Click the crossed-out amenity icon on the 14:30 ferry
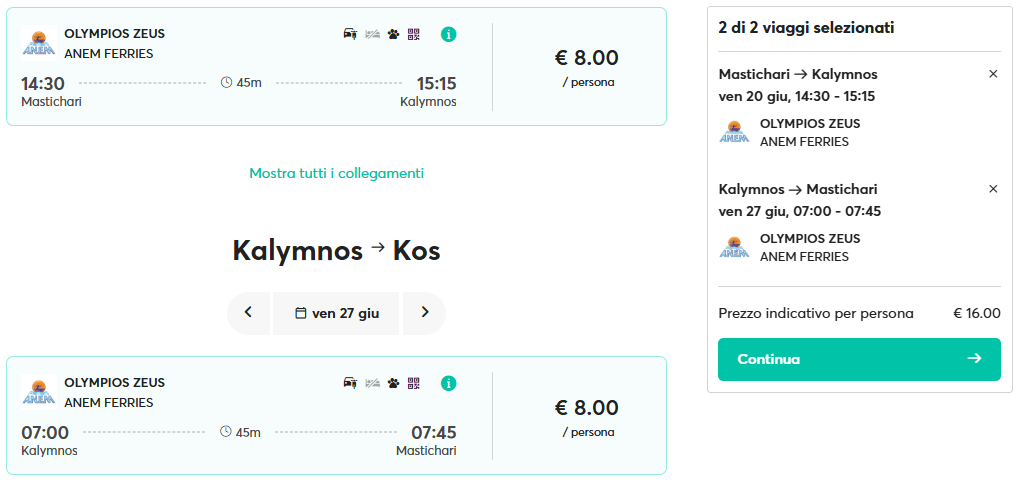The width and height of the screenshot is (1017, 480). pos(372,34)
